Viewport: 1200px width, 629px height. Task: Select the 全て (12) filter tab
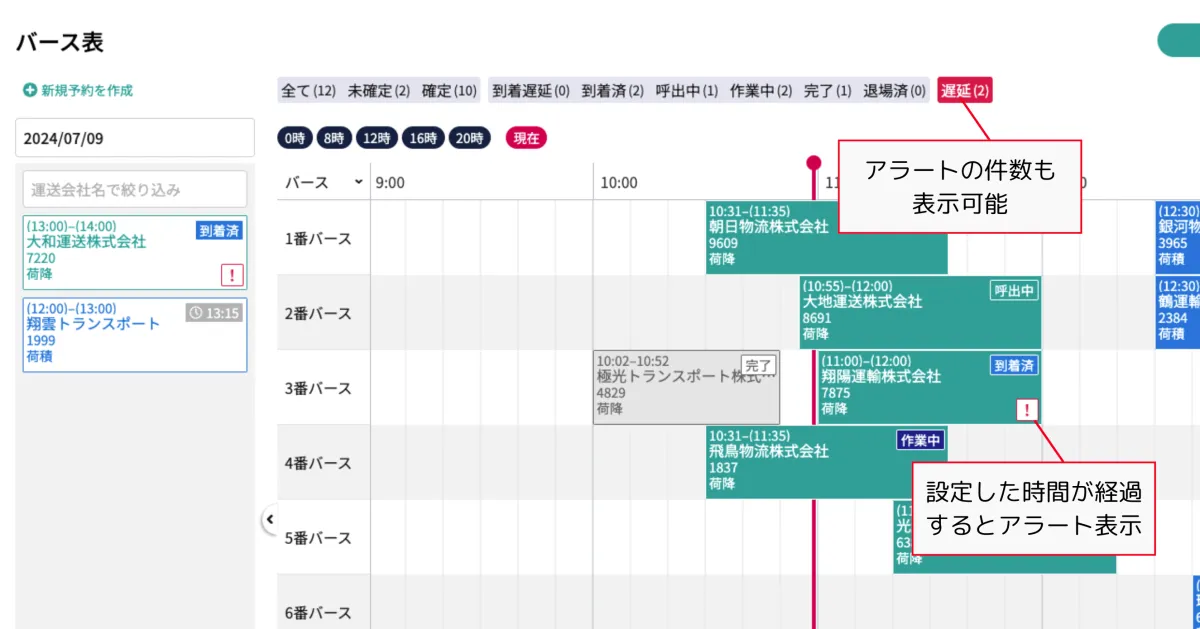pyautogui.click(x=308, y=91)
